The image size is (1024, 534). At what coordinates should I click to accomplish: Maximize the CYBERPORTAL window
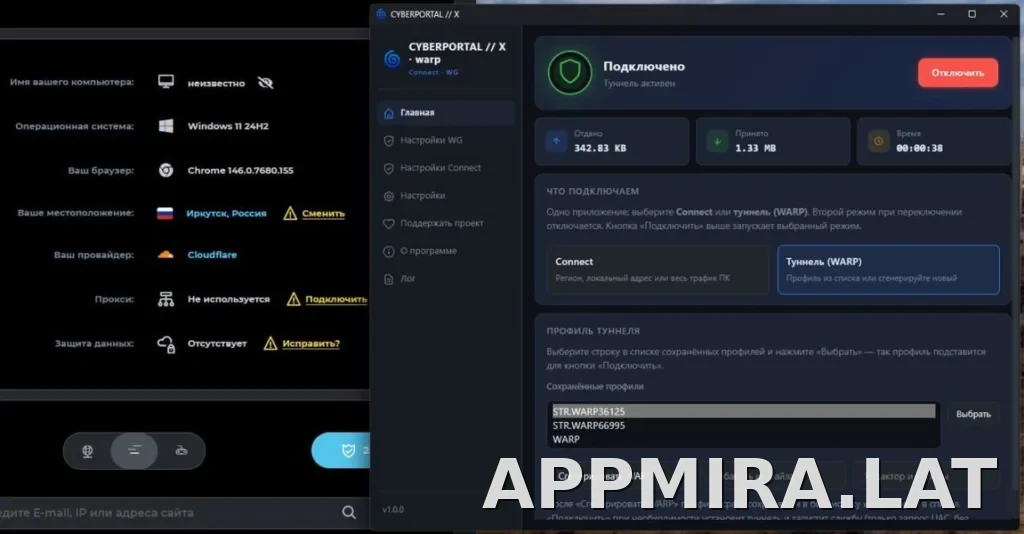(972, 14)
